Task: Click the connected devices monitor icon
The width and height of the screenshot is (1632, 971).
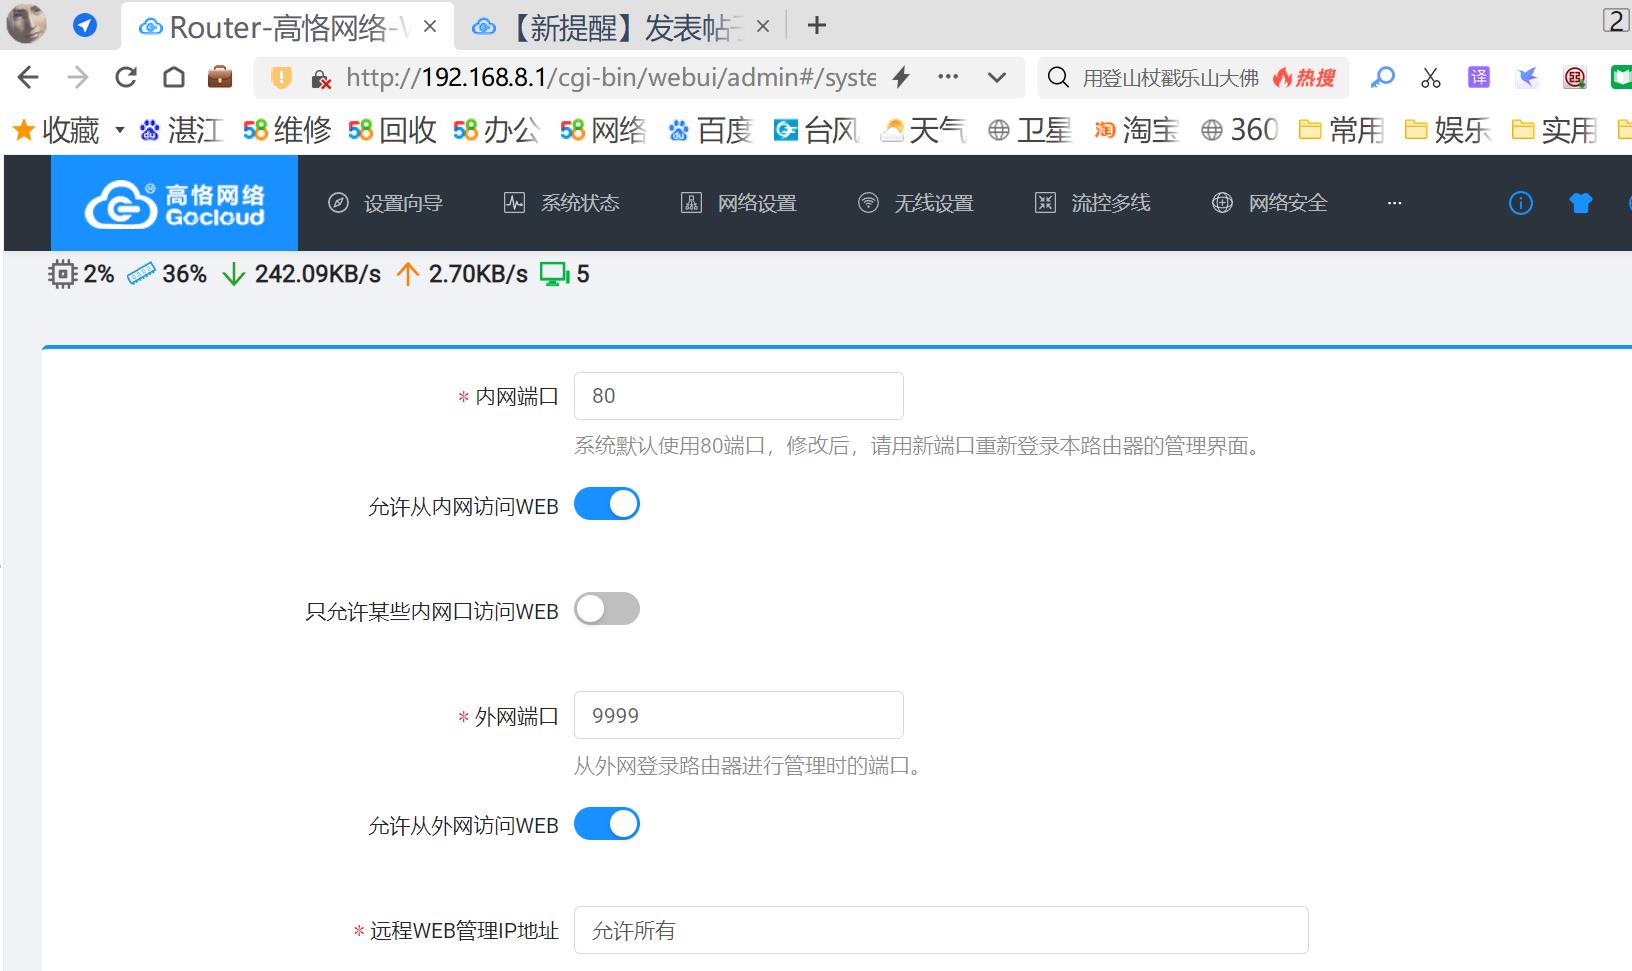Action: click(554, 274)
